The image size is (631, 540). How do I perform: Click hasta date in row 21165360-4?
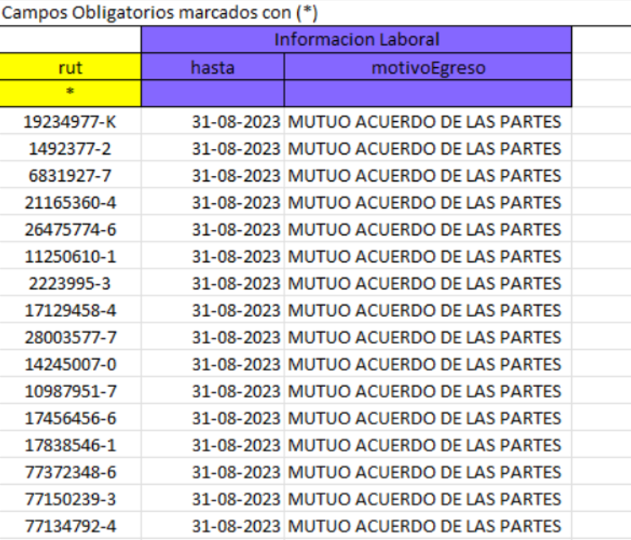click(213, 202)
